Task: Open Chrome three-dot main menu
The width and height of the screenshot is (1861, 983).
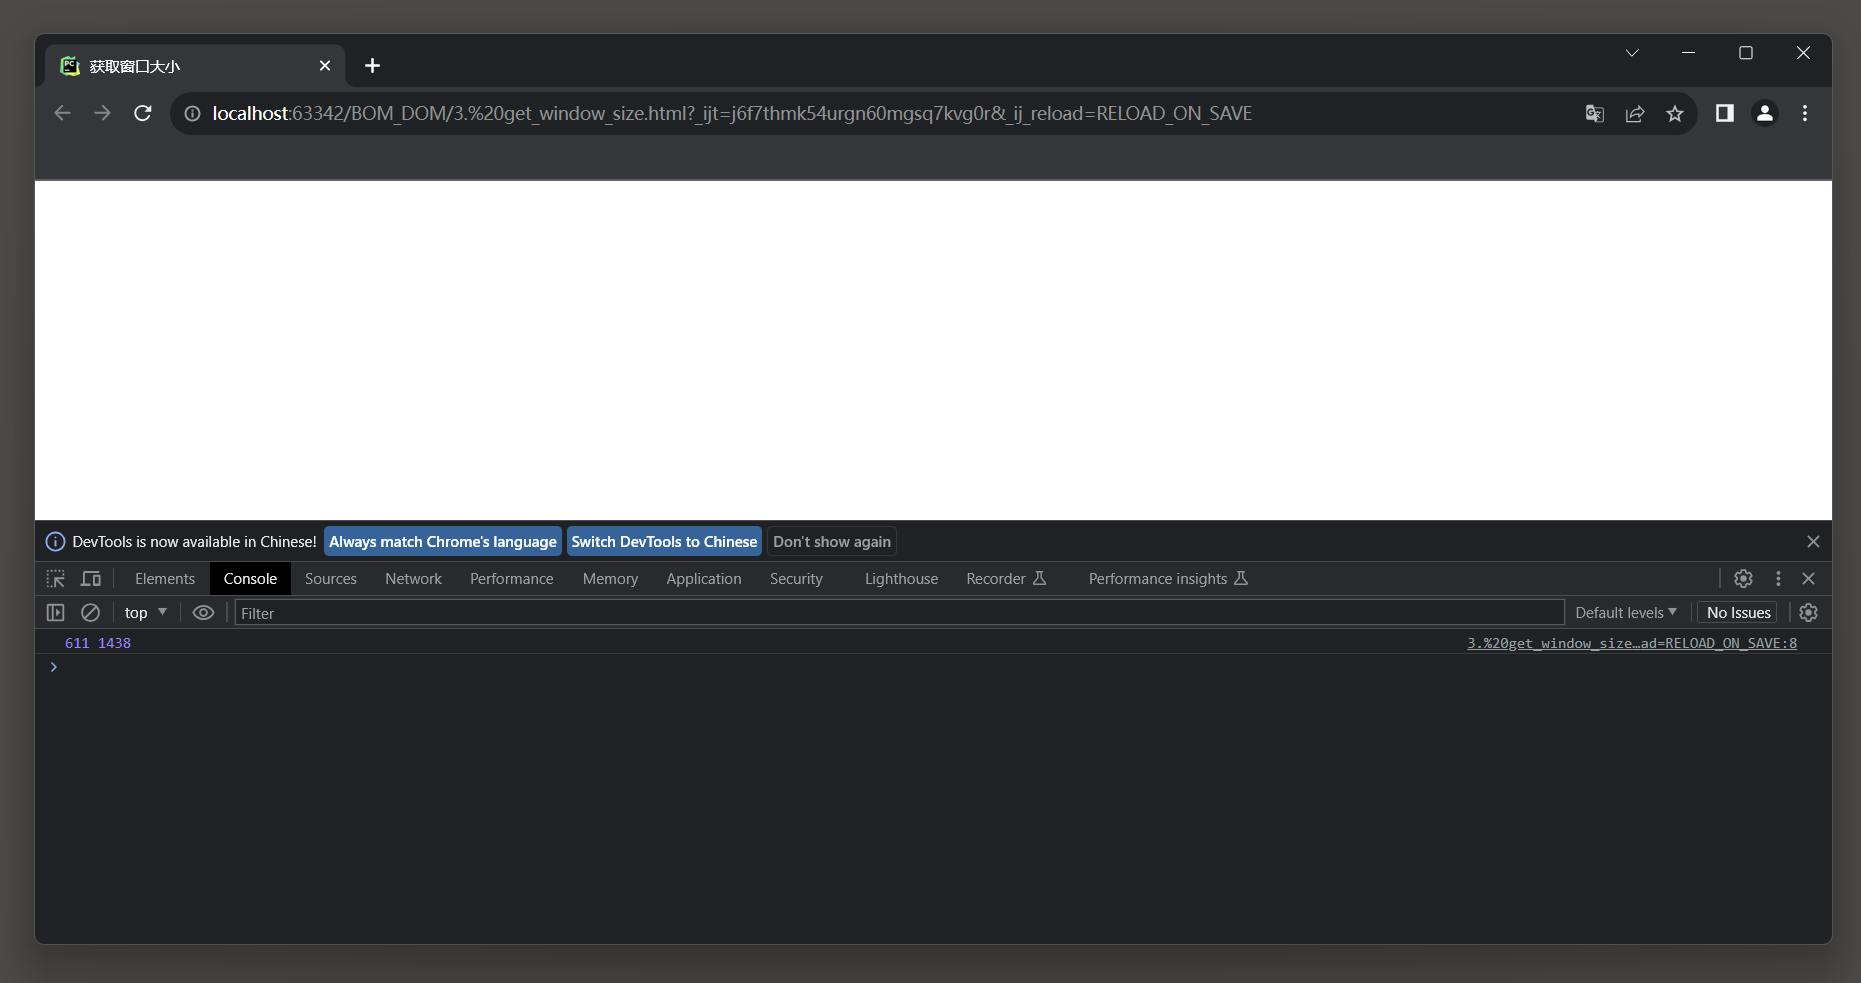Action: click(x=1805, y=113)
